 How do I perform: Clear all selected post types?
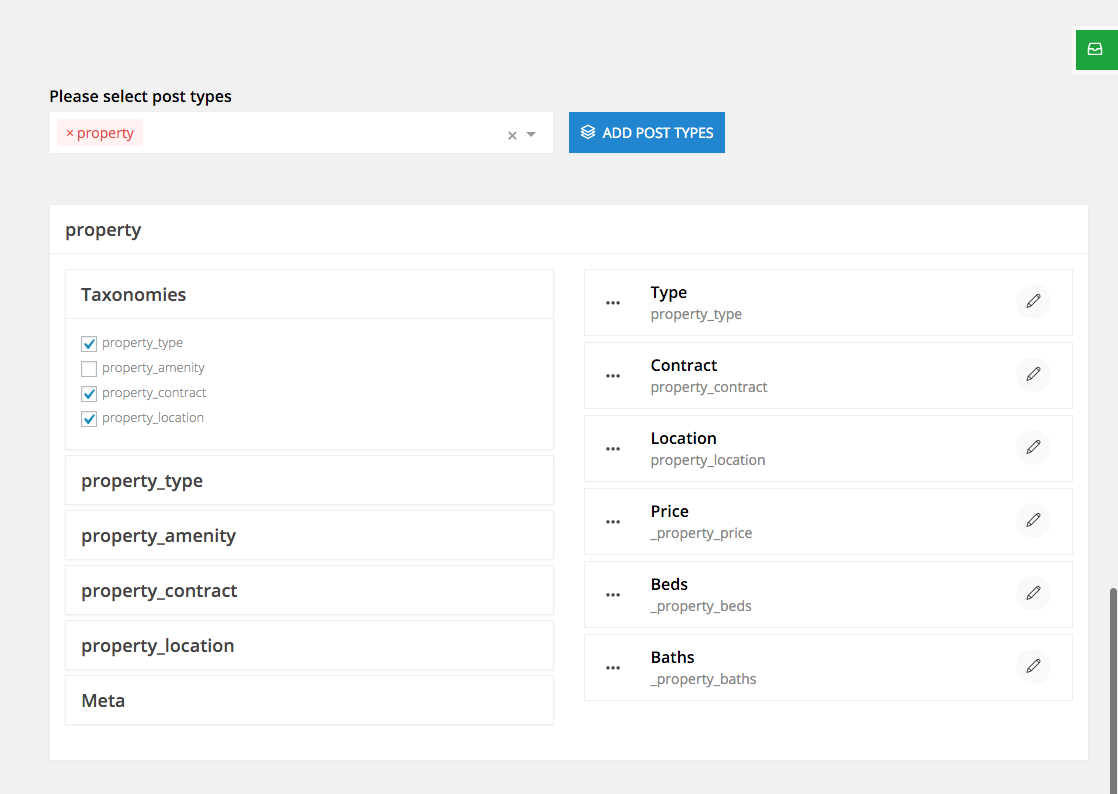512,135
